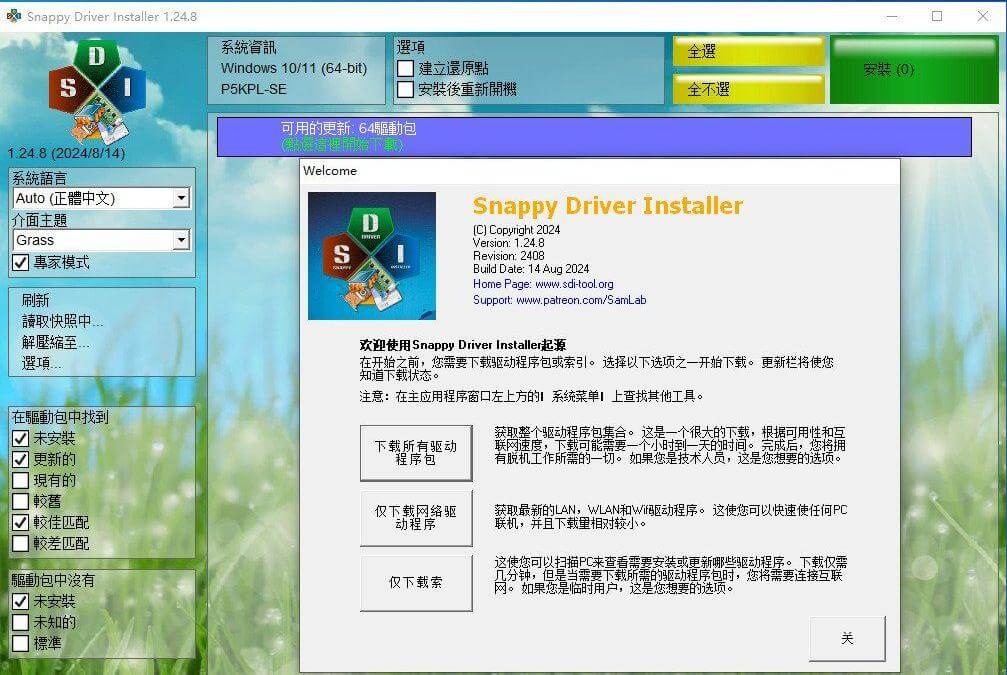The height and width of the screenshot is (675, 1007).
Task: Click 刷新 in the side menu
Action: pos(35,300)
